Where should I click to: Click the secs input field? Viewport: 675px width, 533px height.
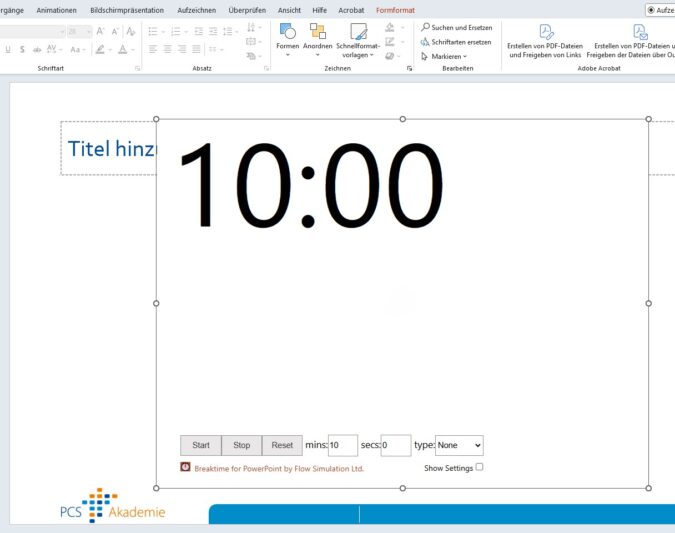[396, 445]
